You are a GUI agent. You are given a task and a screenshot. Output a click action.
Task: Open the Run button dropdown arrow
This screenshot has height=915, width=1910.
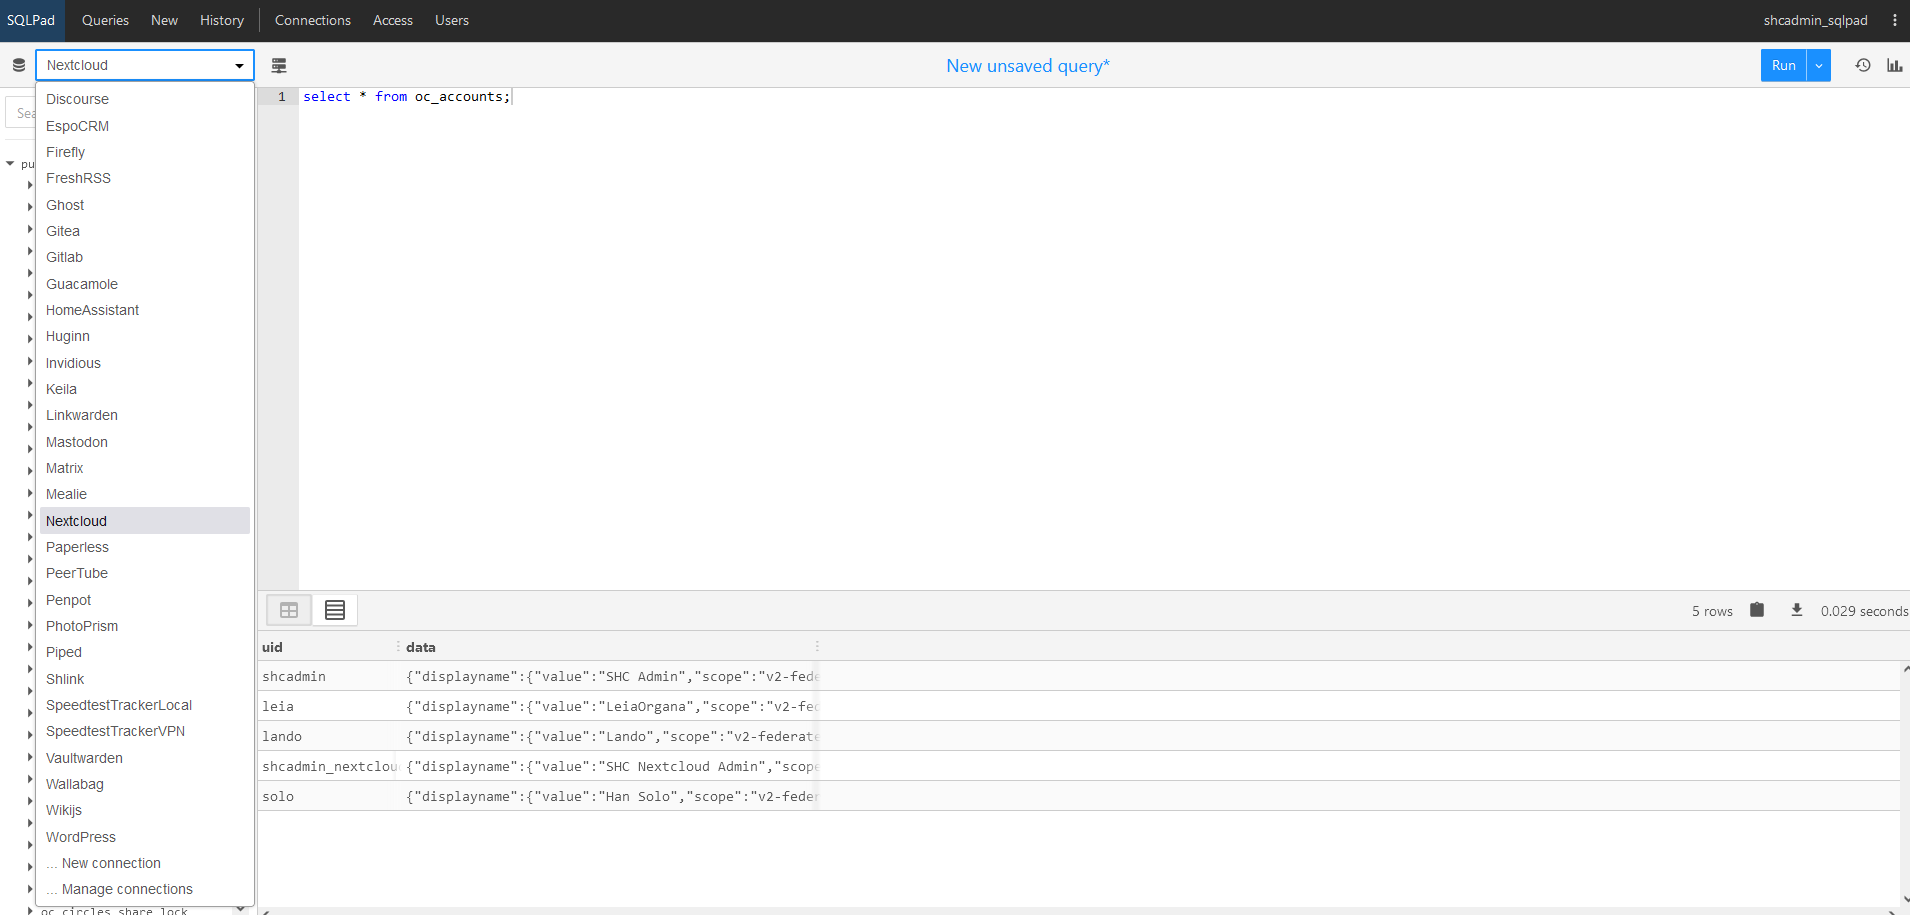coord(1819,65)
